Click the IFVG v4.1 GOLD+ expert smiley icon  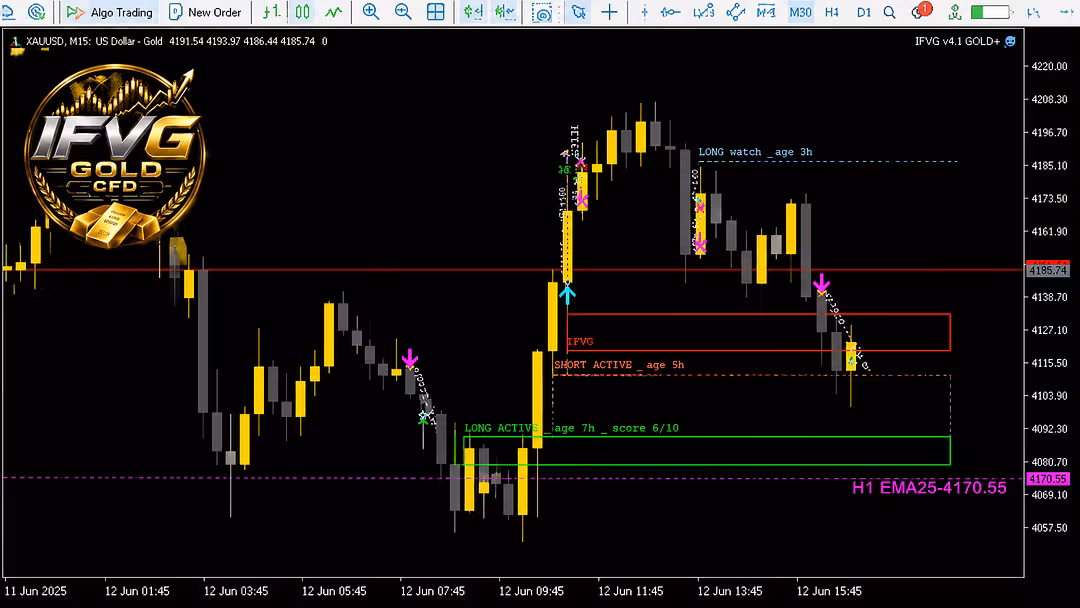(1010, 41)
